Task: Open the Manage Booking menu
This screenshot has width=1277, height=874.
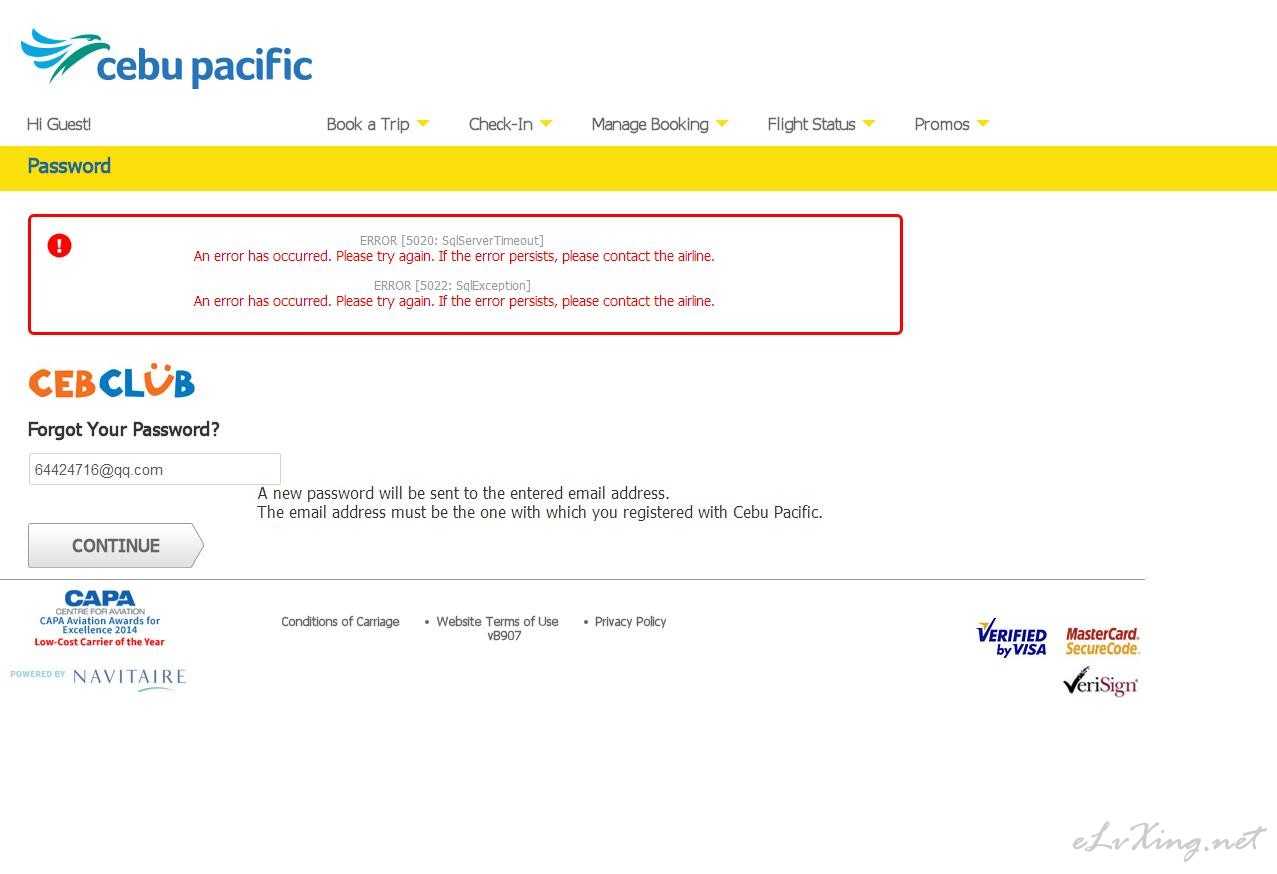Action: tap(650, 124)
